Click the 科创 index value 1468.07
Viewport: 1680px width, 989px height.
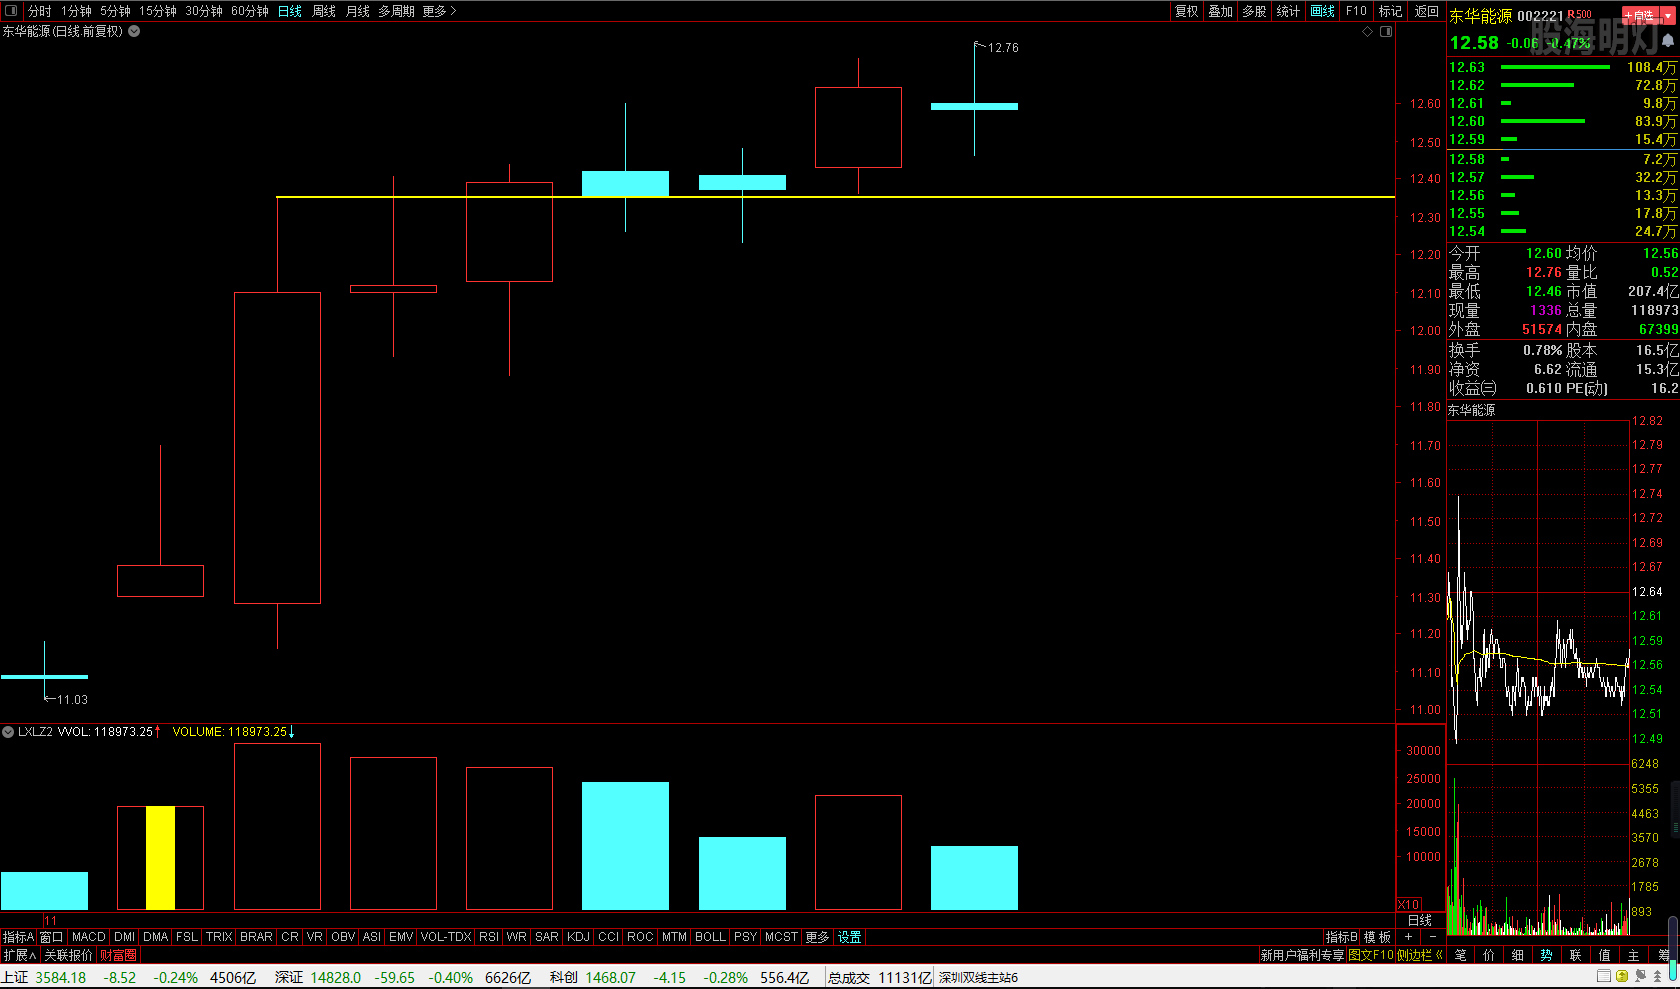click(x=610, y=977)
